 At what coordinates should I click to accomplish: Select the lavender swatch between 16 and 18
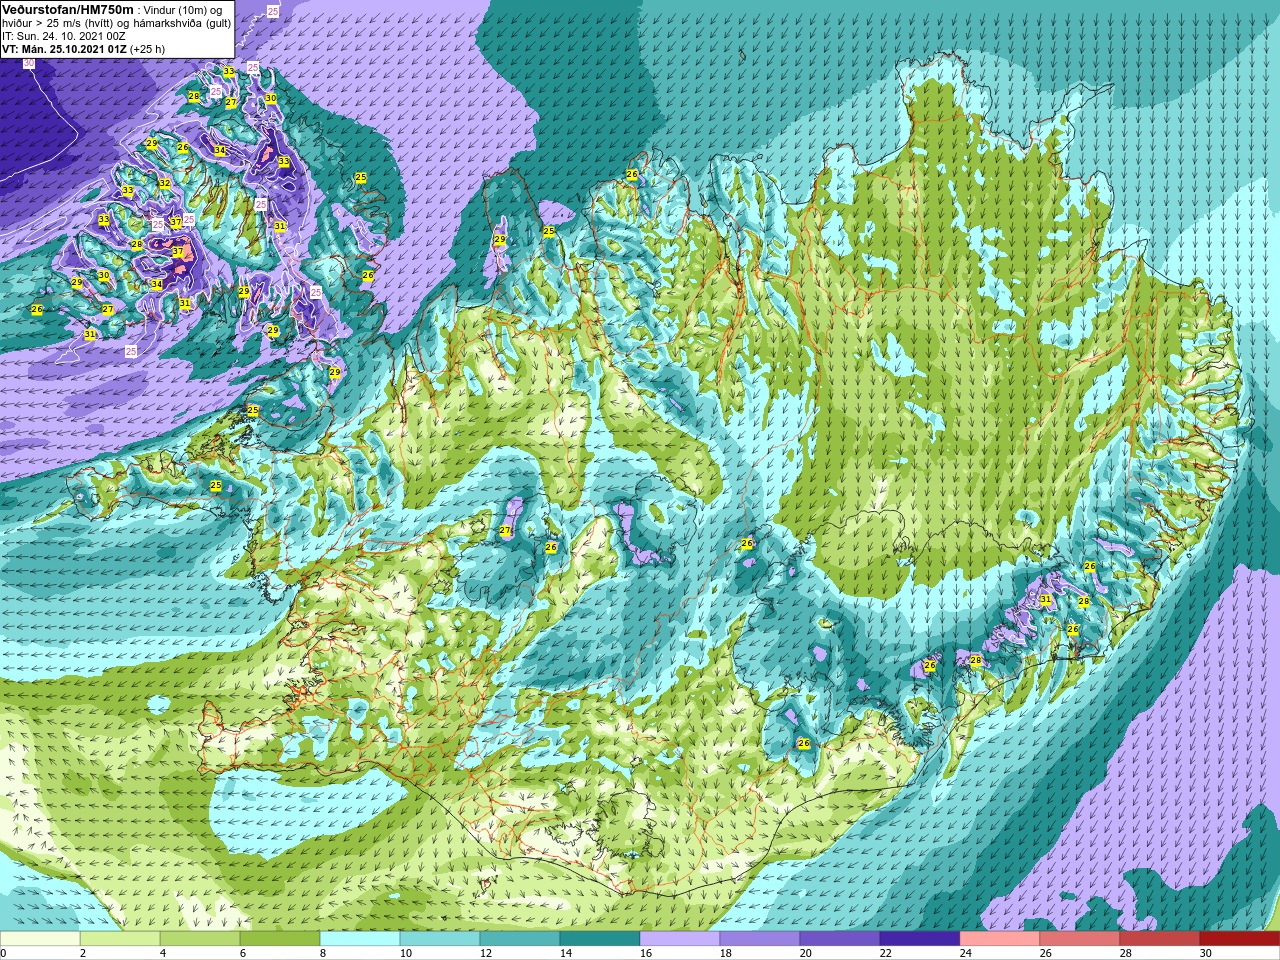[680, 939]
